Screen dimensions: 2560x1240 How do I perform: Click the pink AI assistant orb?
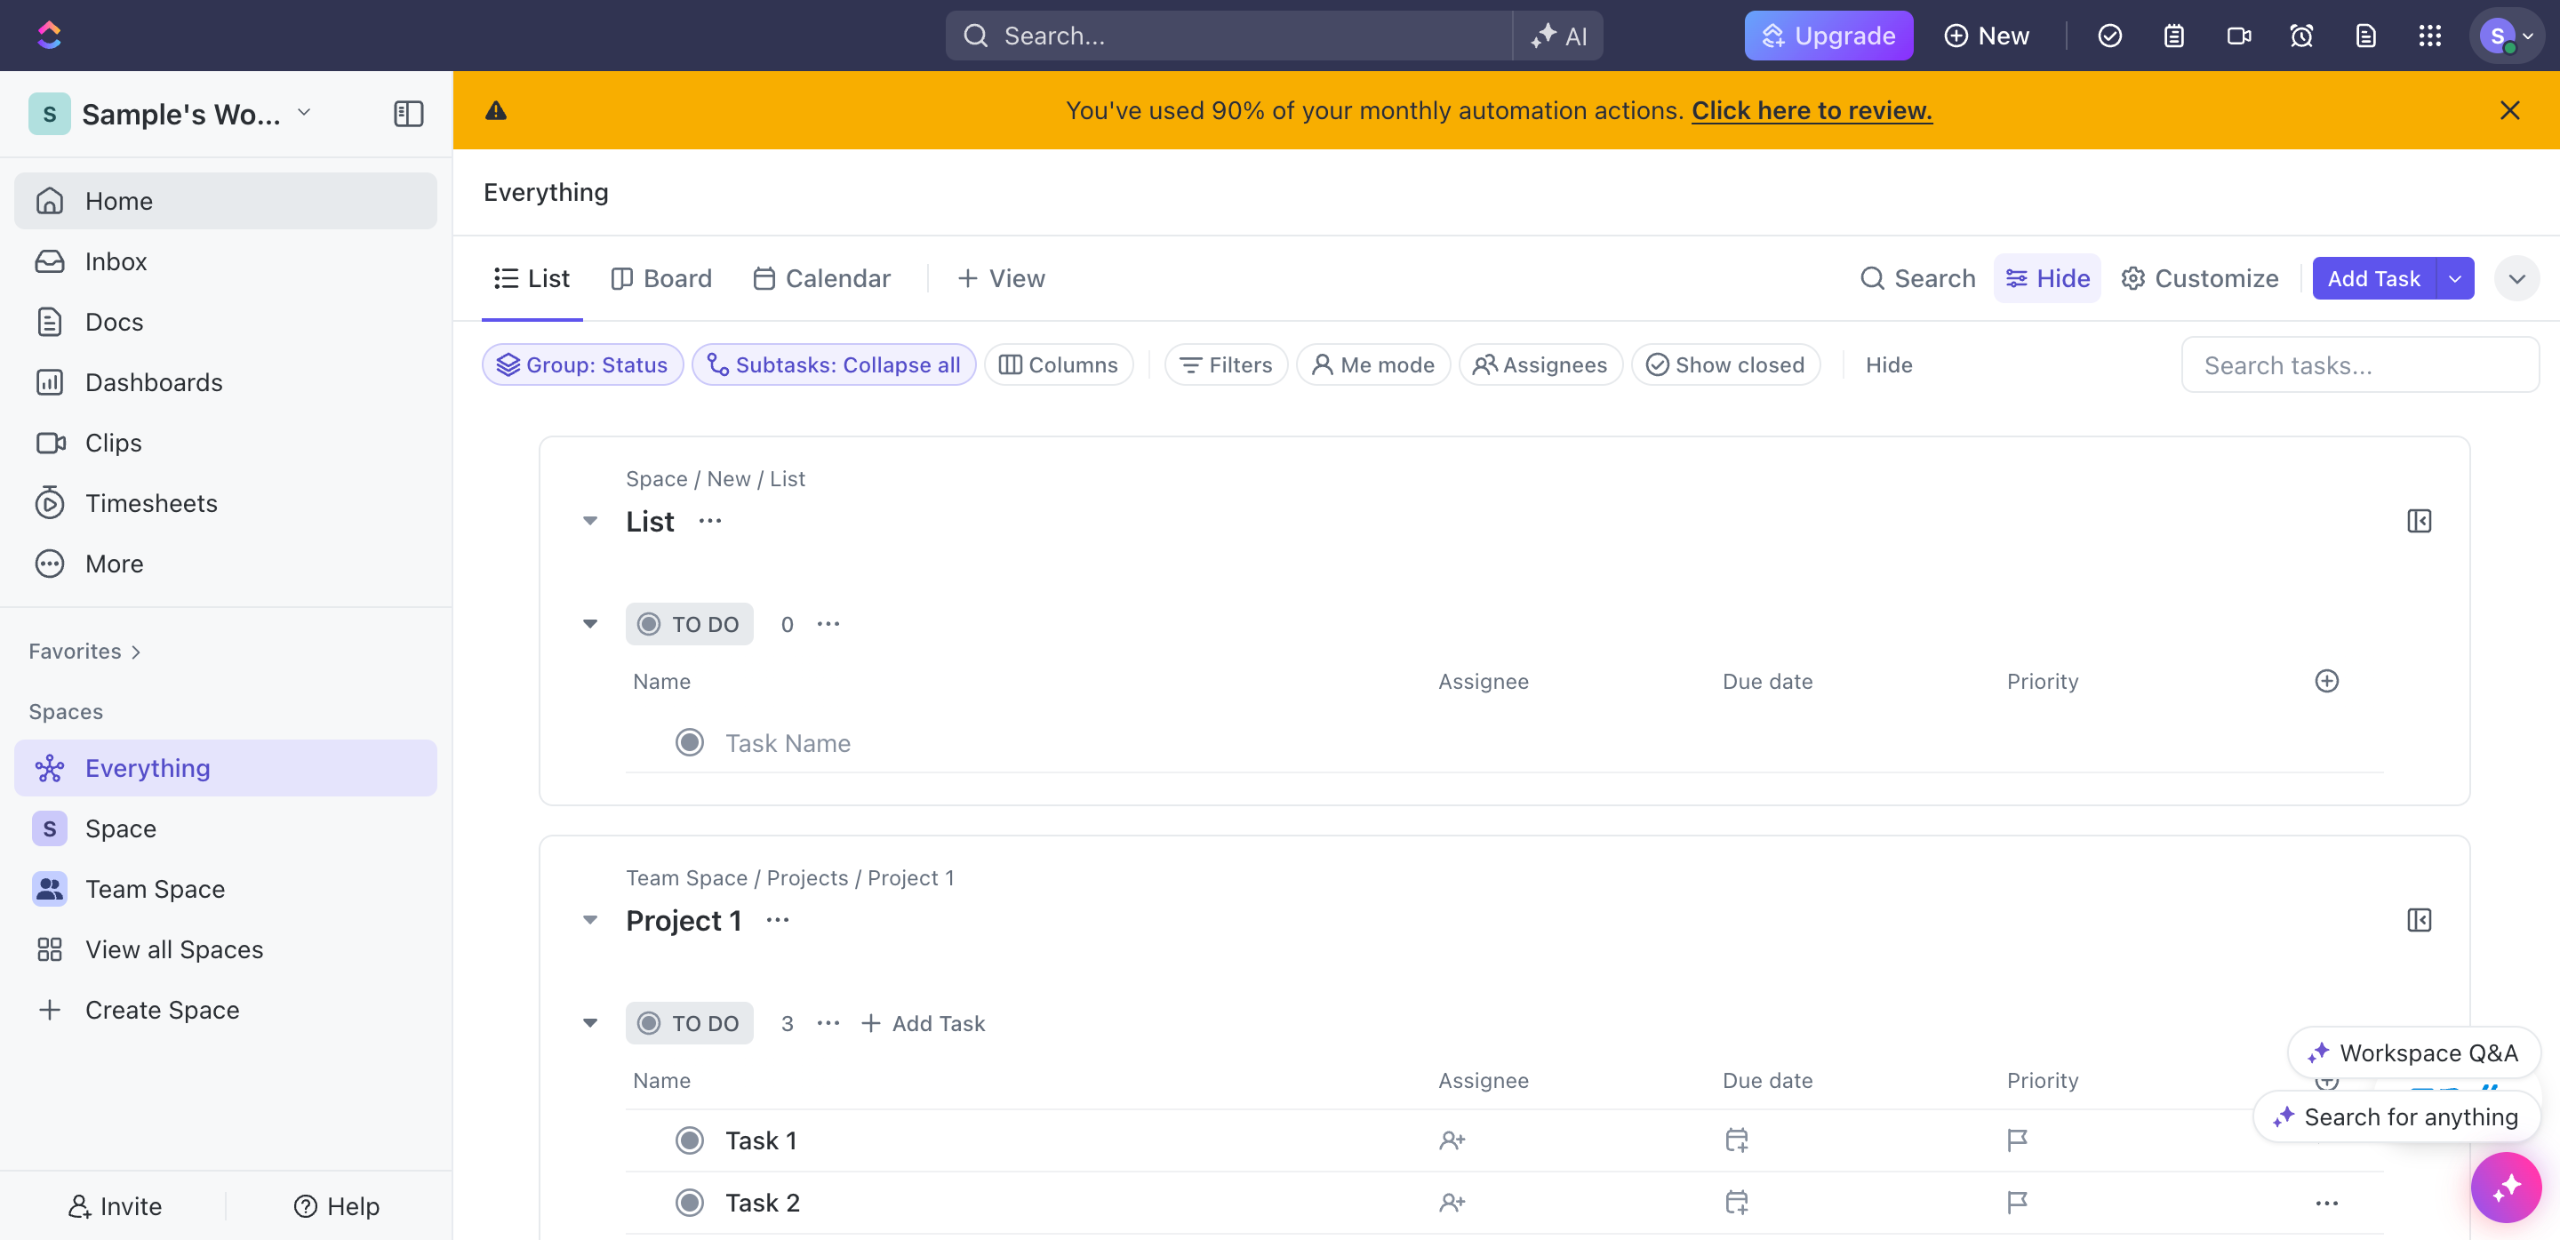click(2505, 1187)
